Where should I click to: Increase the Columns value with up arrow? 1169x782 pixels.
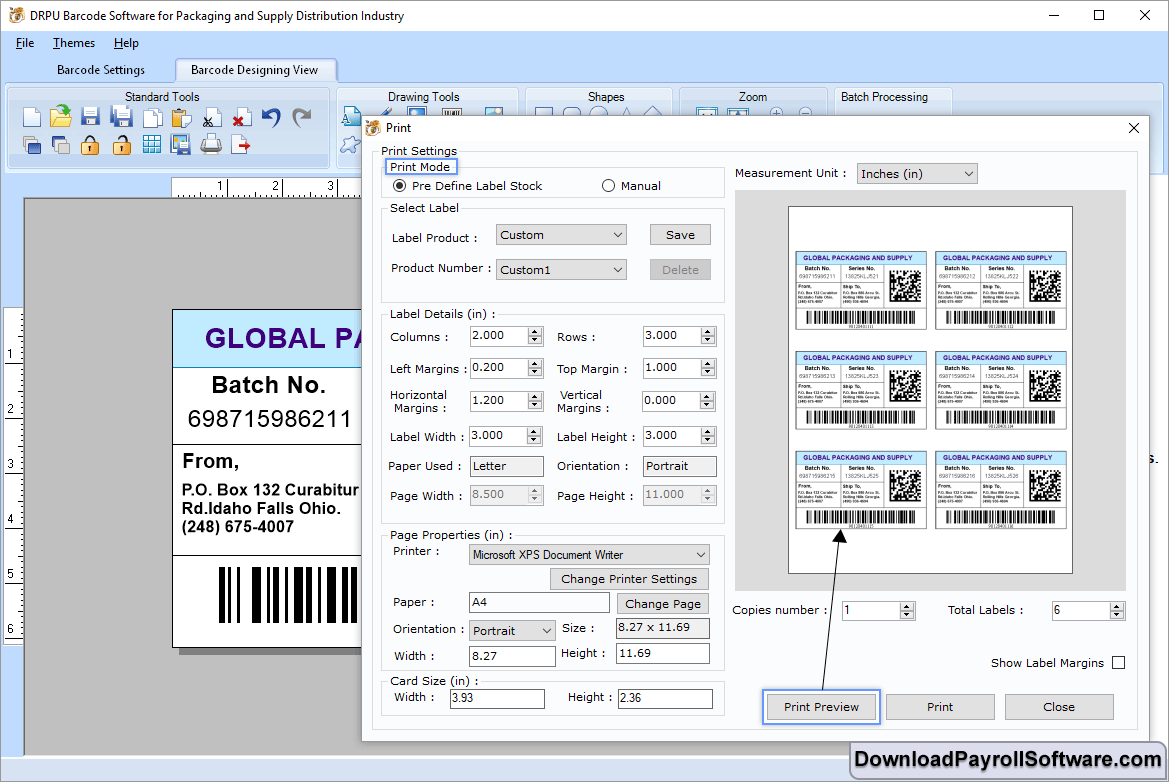(x=535, y=331)
